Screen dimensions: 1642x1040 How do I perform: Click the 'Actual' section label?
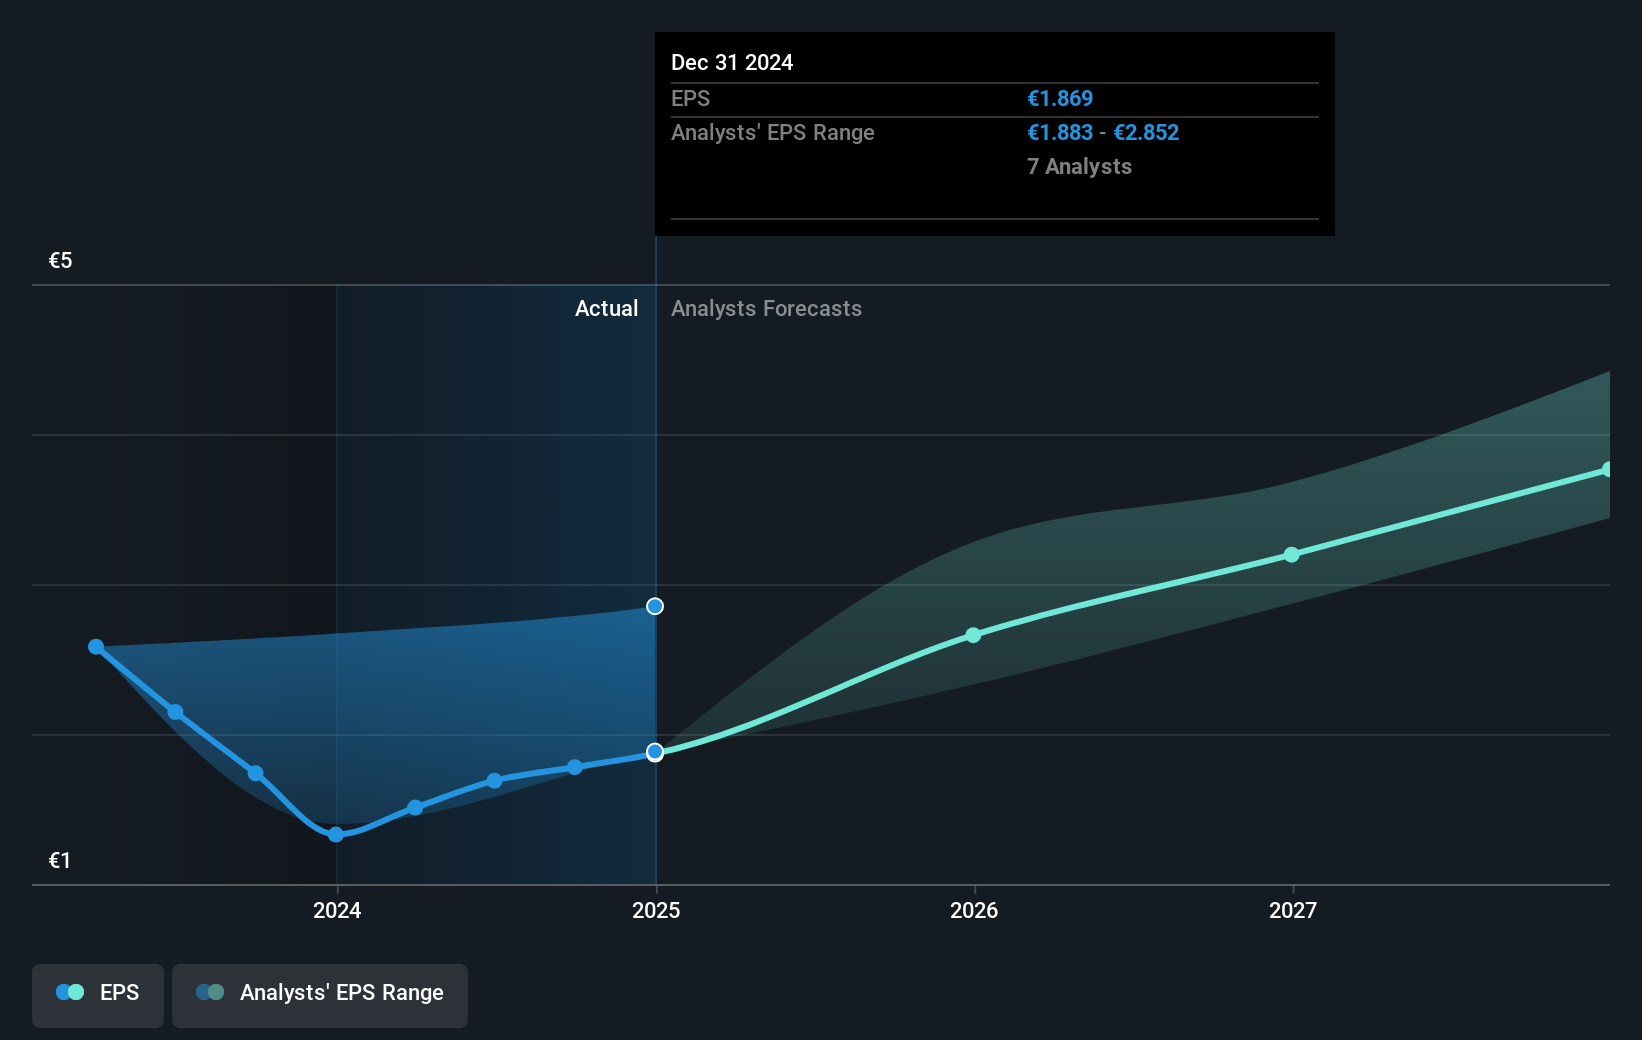tap(606, 309)
